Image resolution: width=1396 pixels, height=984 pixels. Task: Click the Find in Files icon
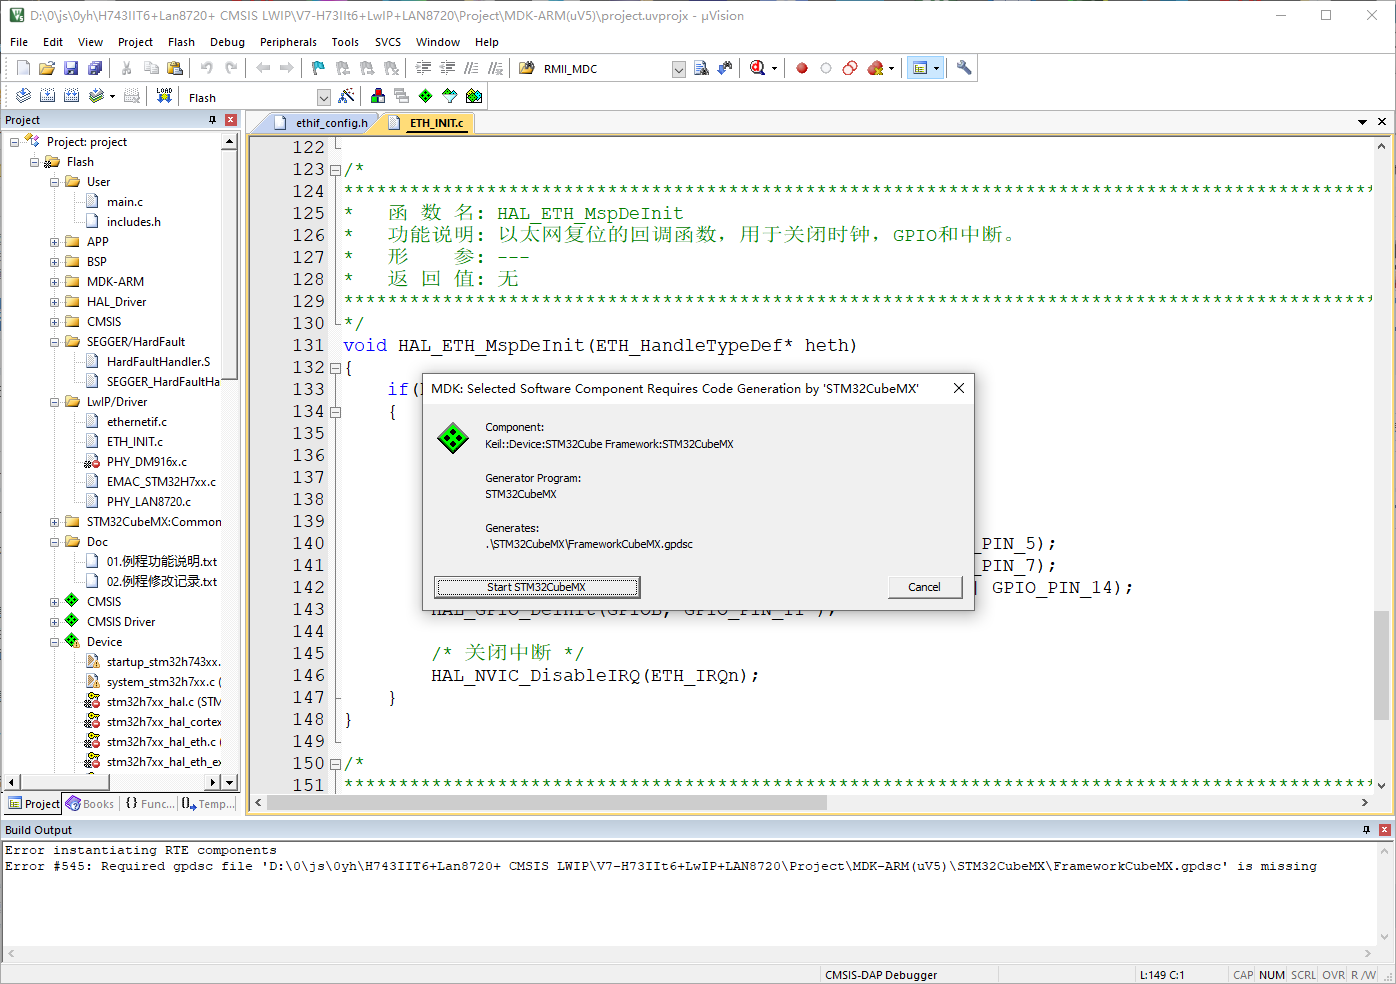point(527,68)
